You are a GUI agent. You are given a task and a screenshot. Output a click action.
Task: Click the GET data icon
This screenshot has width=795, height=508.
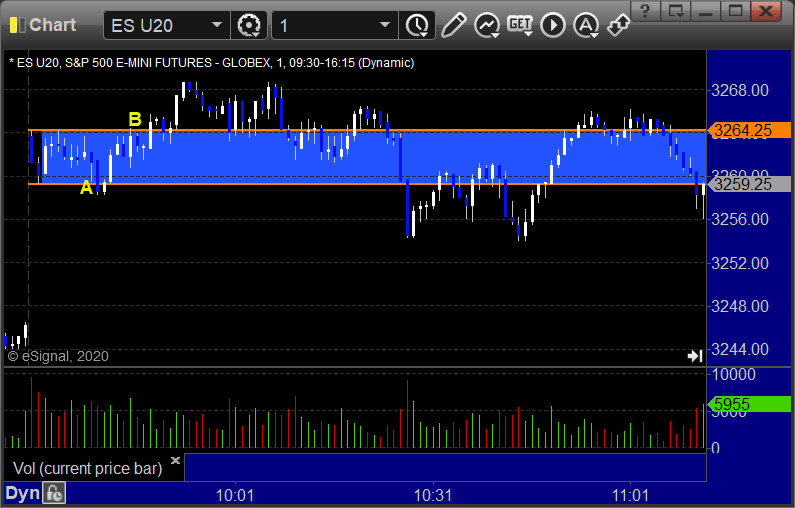point(520,25)
